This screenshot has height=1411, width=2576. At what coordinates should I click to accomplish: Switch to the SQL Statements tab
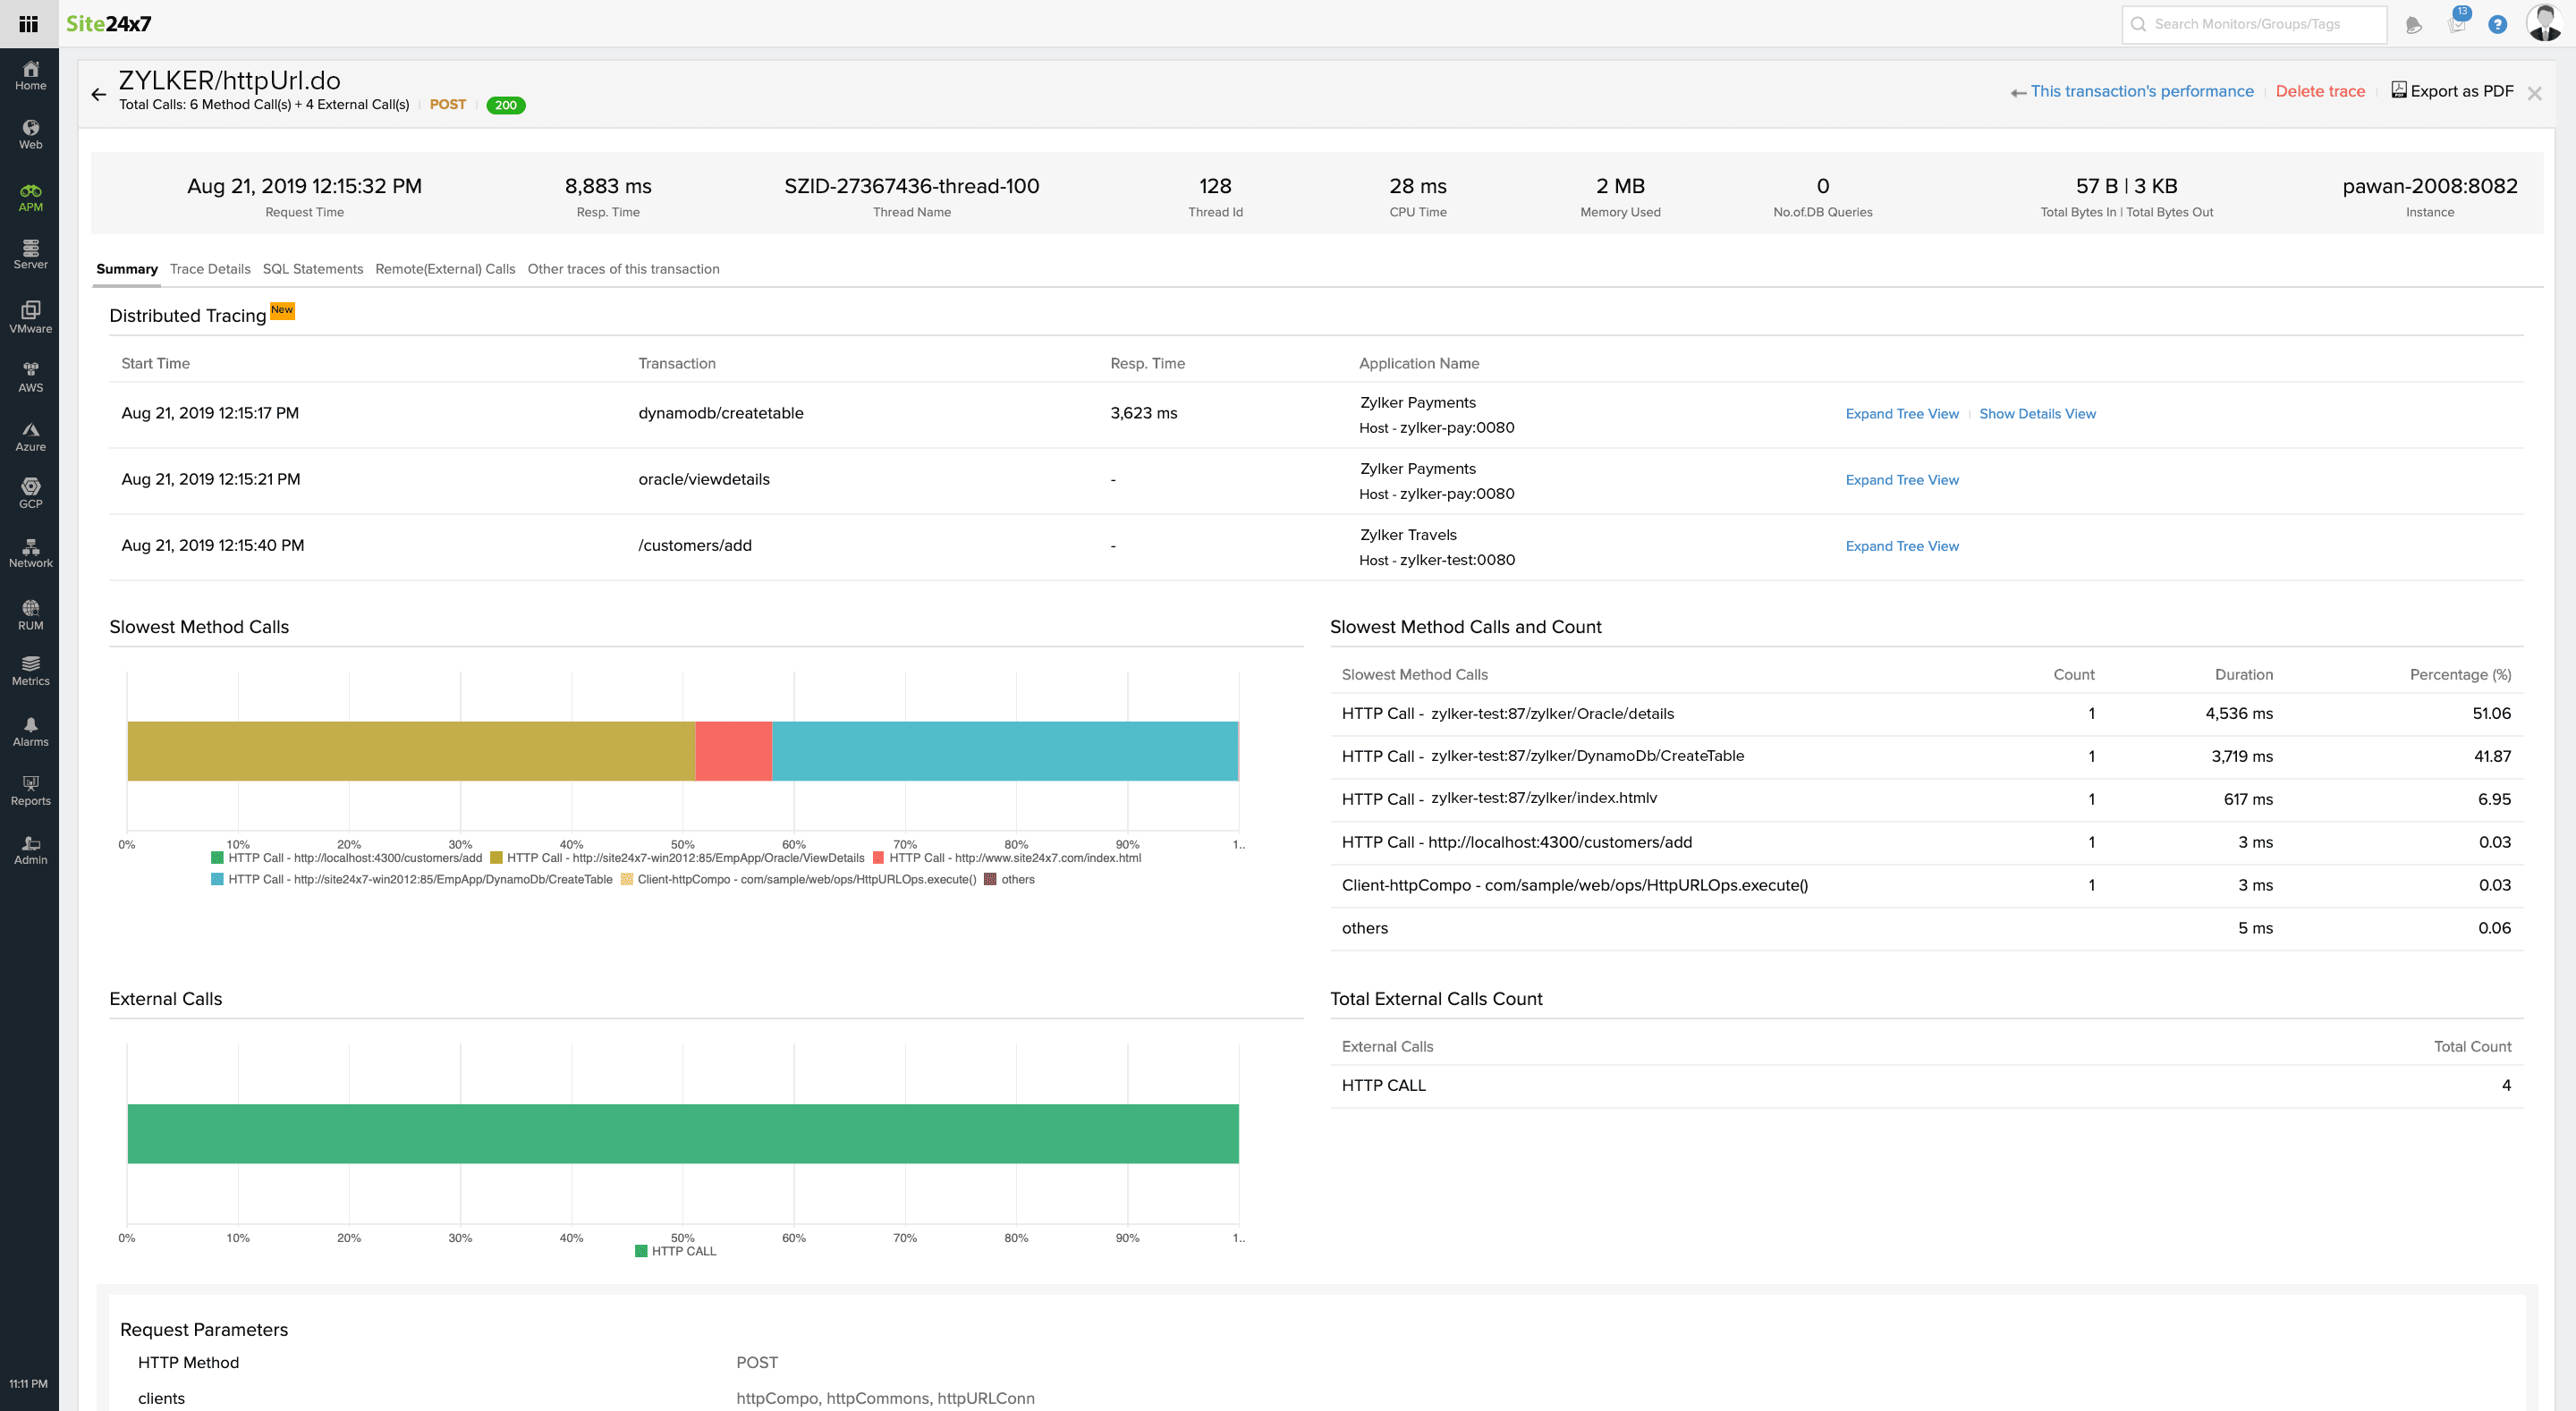pyautogui.click(x=309, y=269)
